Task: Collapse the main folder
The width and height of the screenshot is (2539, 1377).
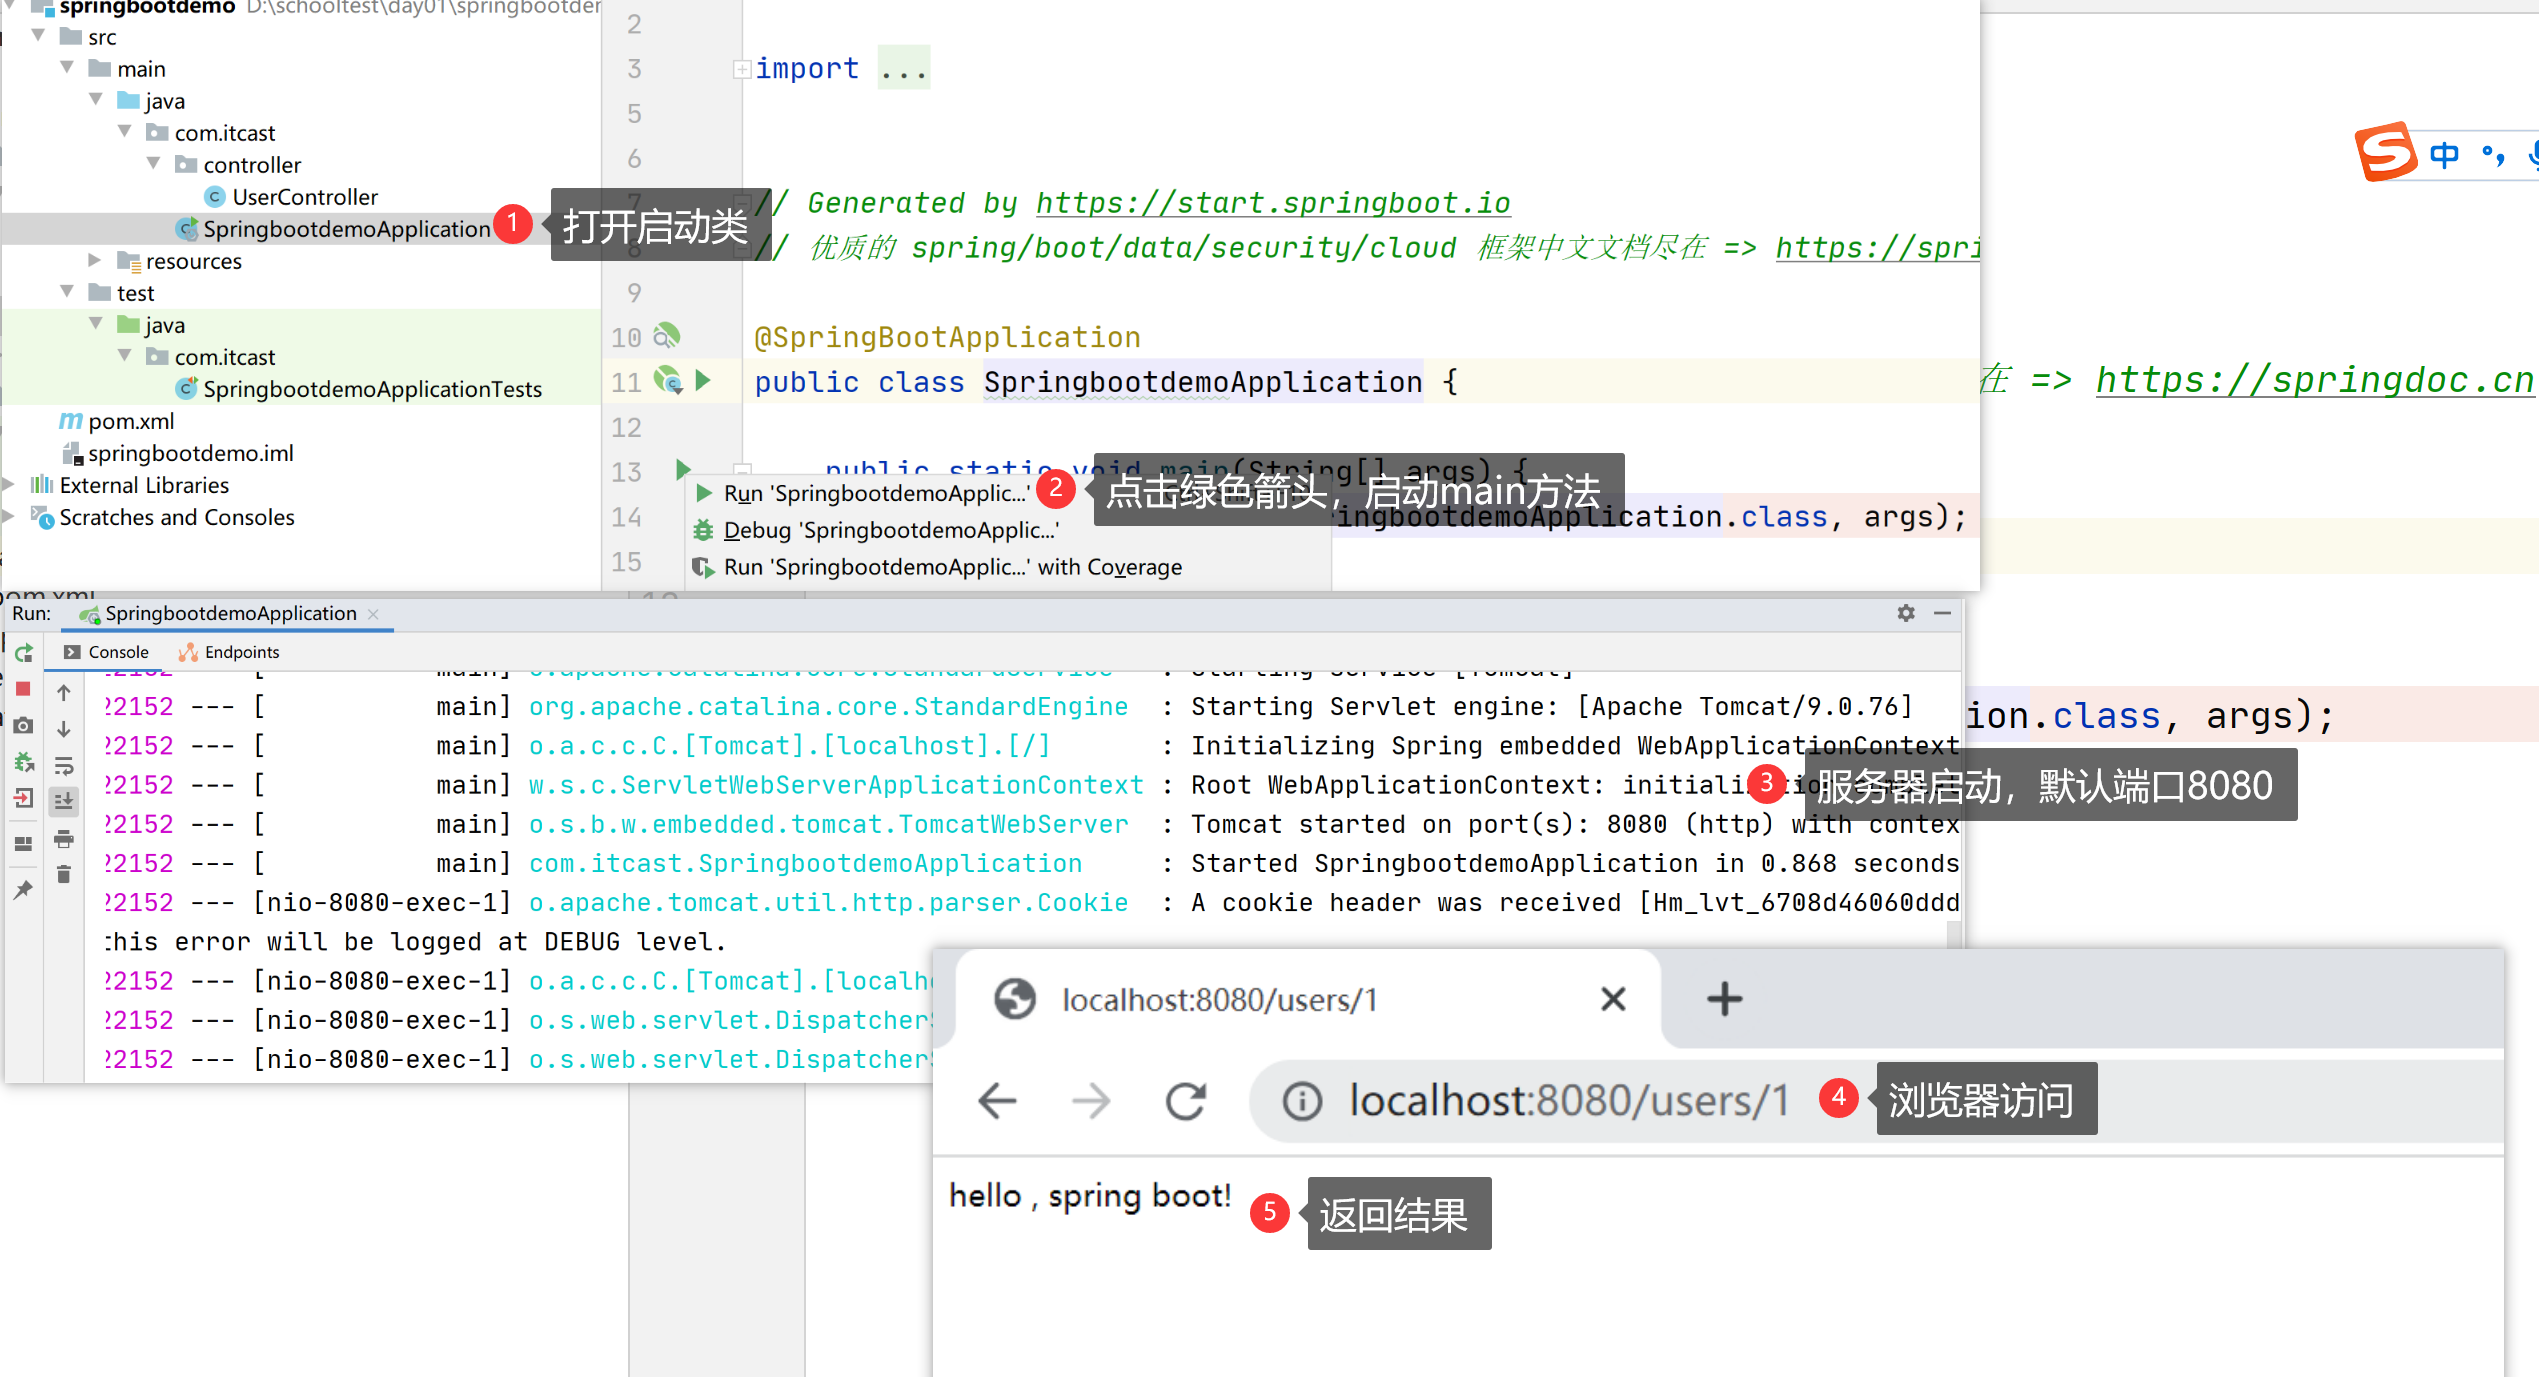Action: 68,68
